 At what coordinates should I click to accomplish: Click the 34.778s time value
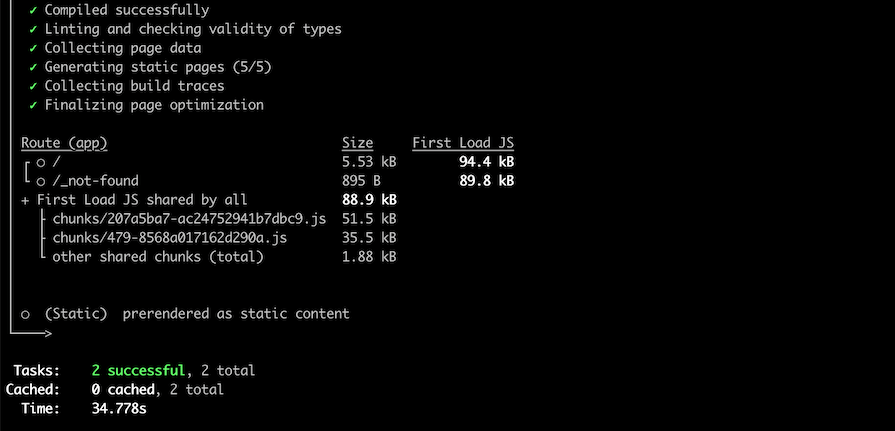119,409
